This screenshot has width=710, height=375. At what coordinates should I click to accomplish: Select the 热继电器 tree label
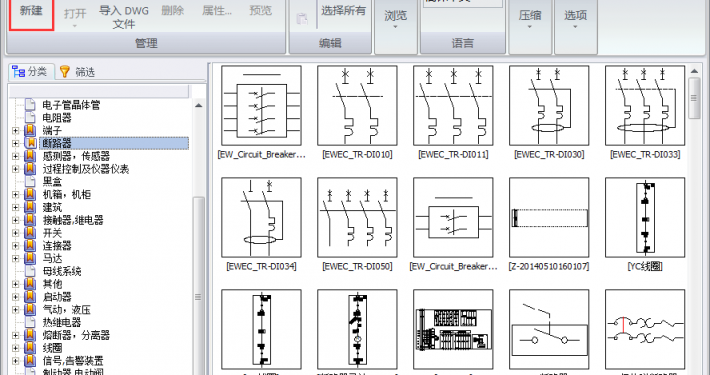pos(62,322)
